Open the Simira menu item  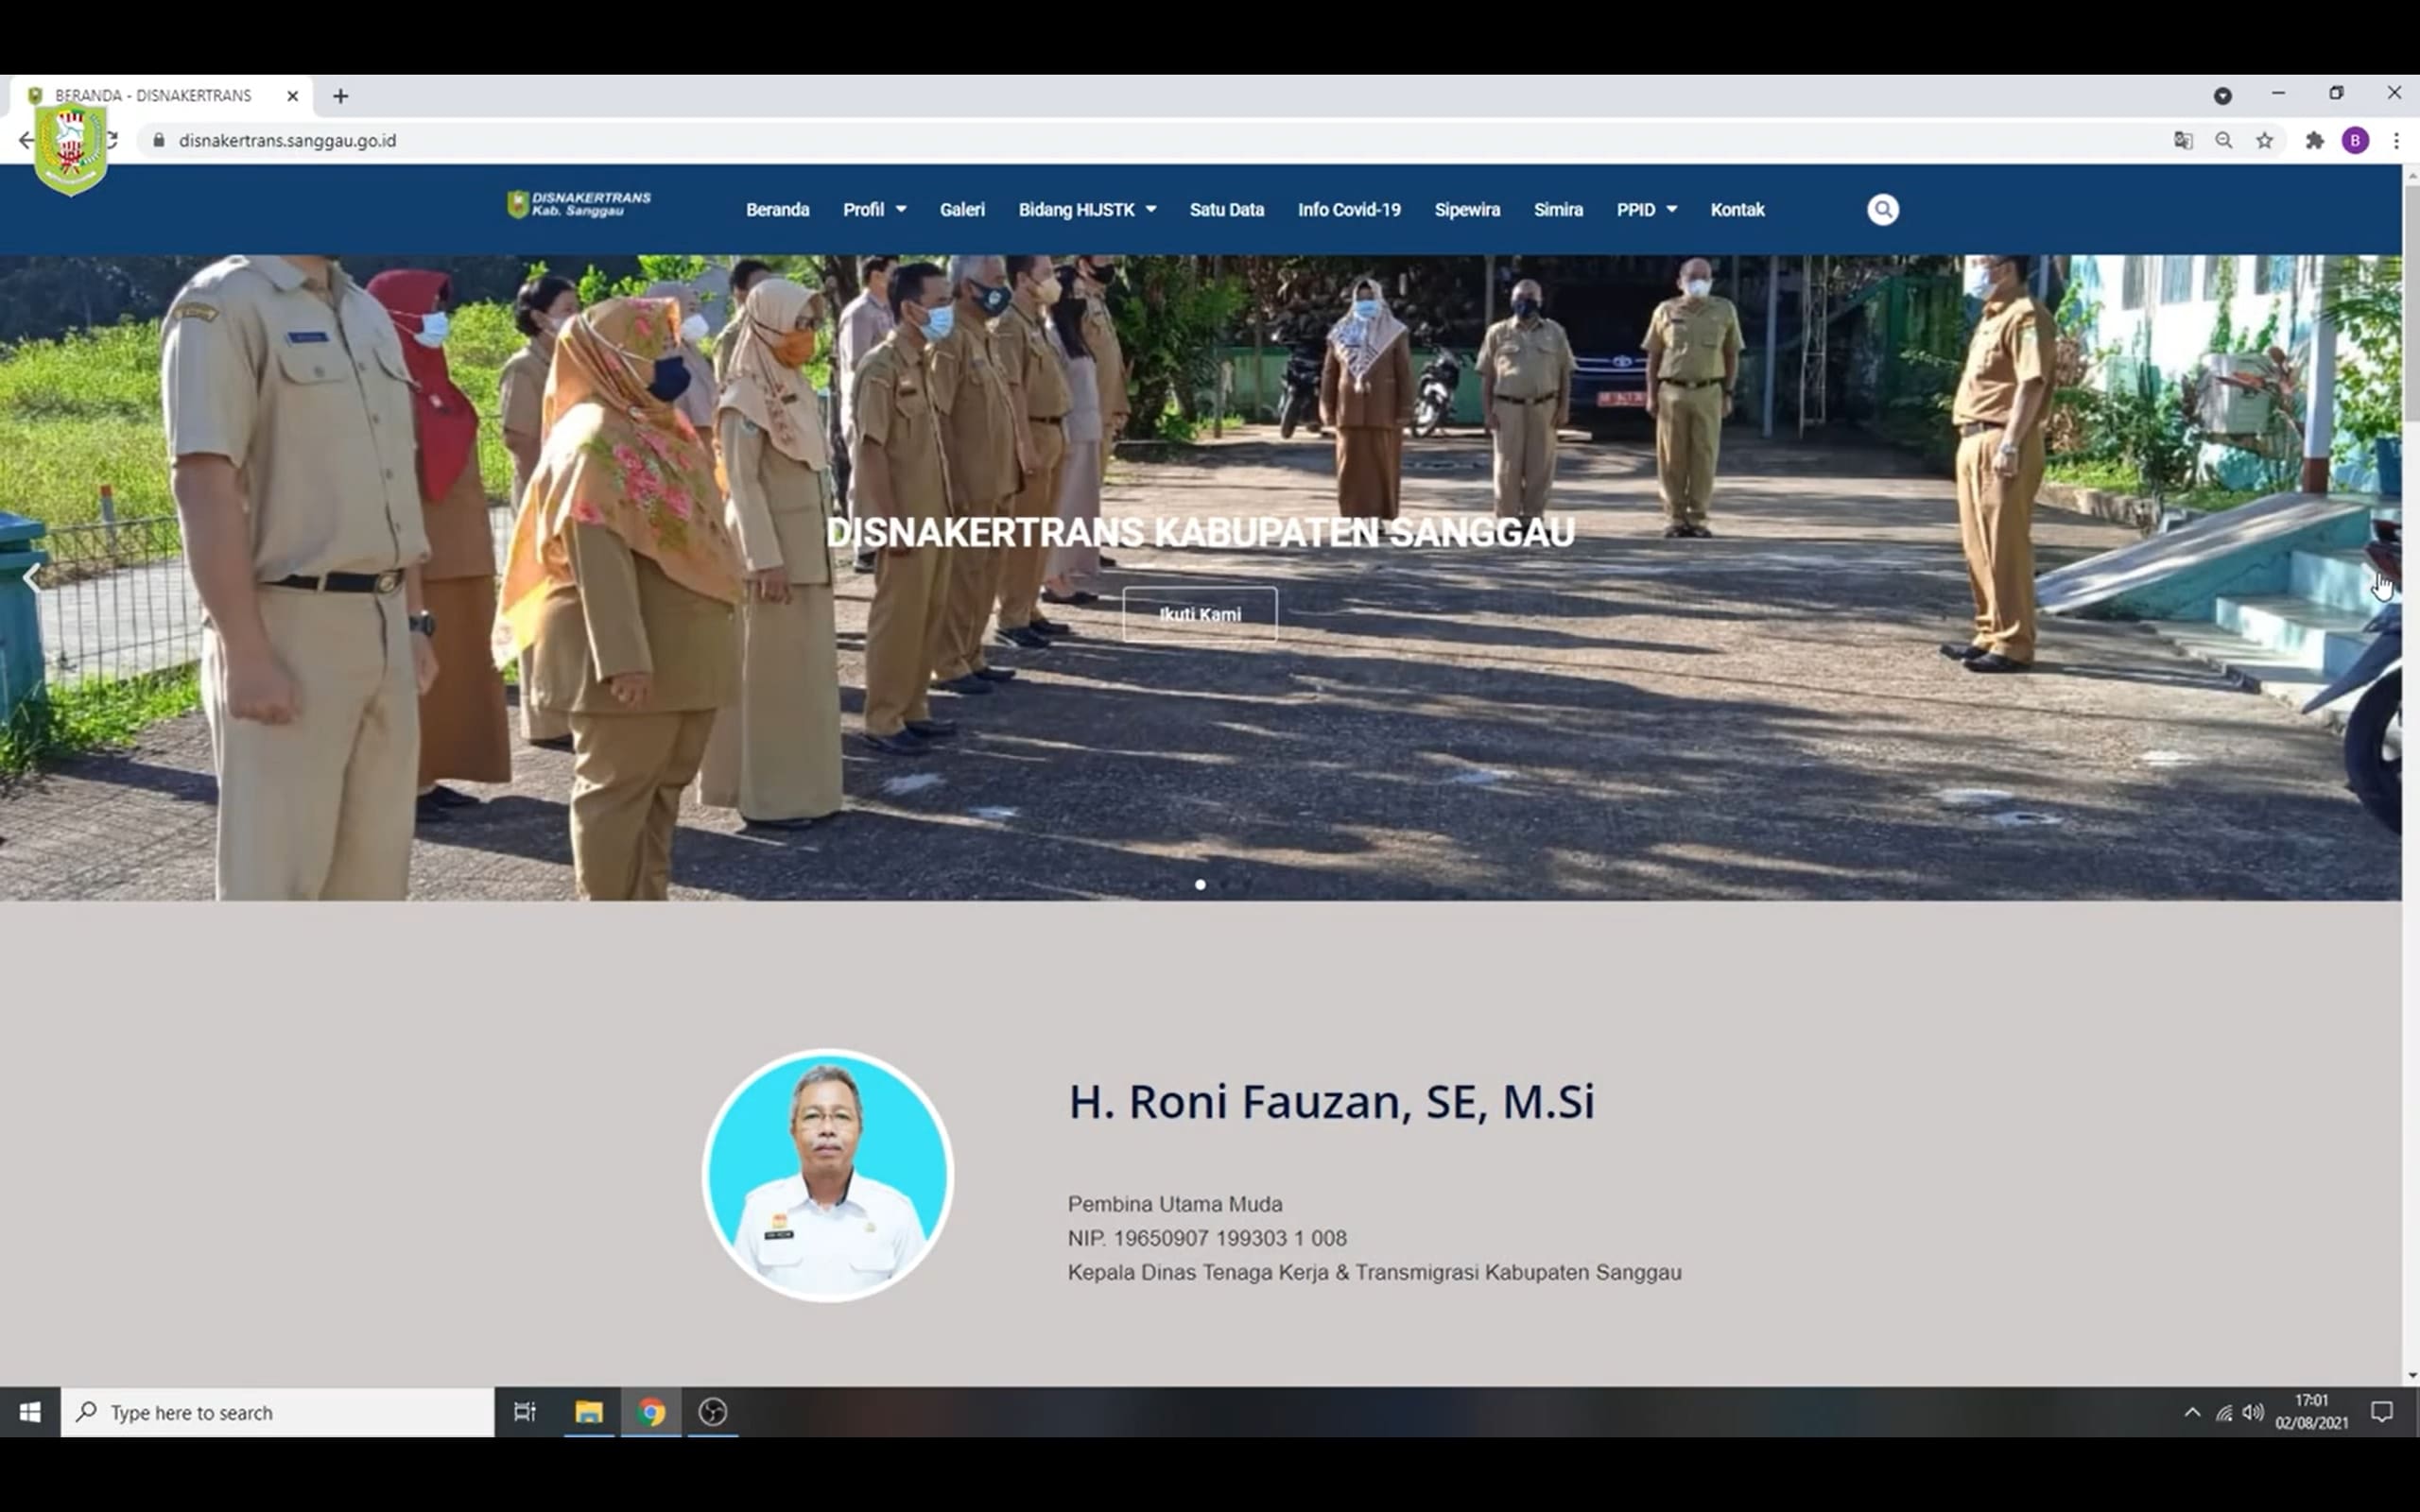1558,209
